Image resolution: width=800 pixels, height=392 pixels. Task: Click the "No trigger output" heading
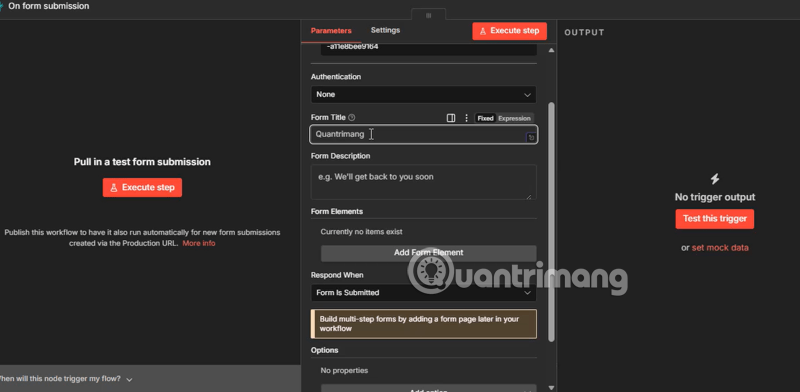(715, 197)
